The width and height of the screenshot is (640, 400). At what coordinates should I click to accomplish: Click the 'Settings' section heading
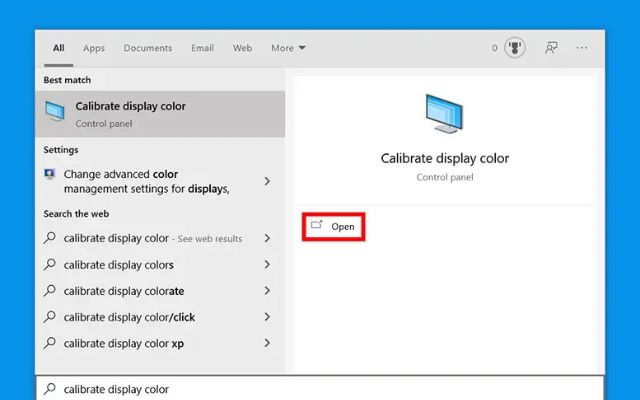(x=61, y=150)
